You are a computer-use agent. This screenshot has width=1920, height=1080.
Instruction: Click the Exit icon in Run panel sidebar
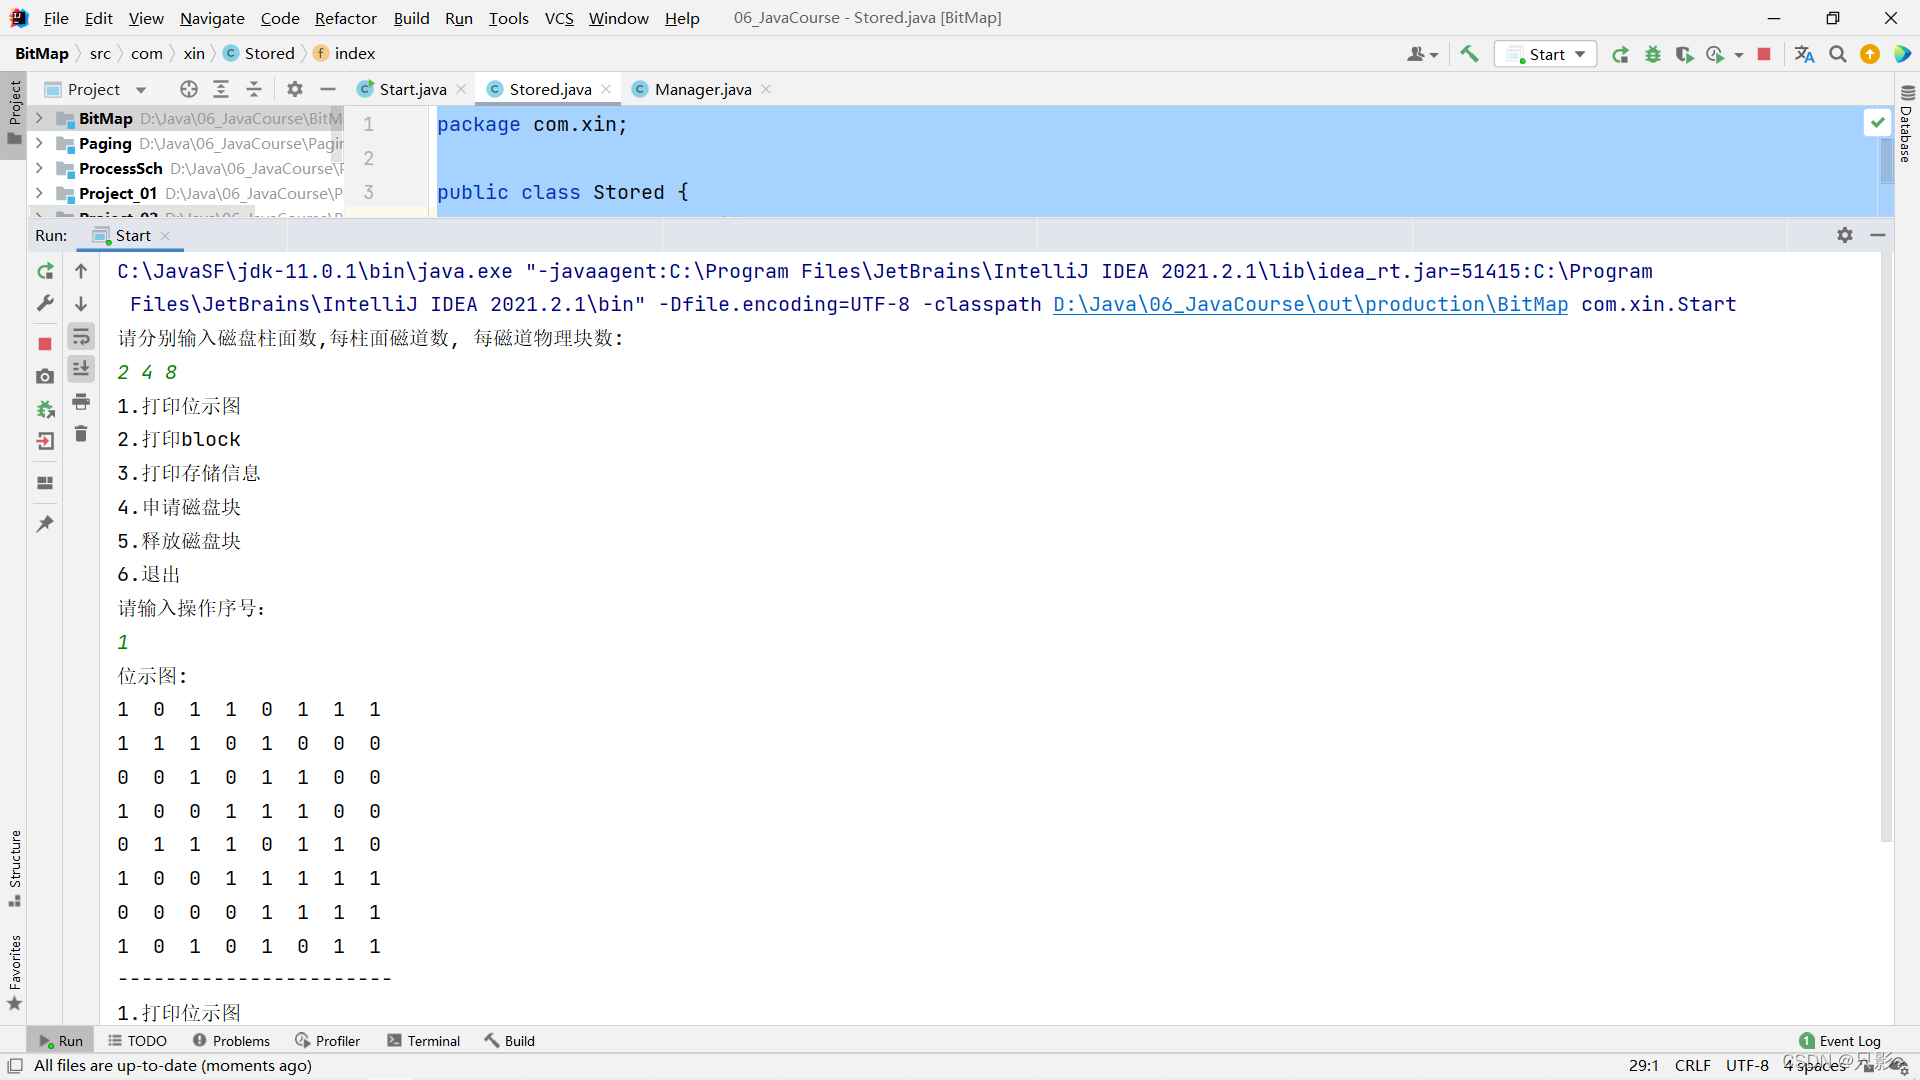pos(45,441)
